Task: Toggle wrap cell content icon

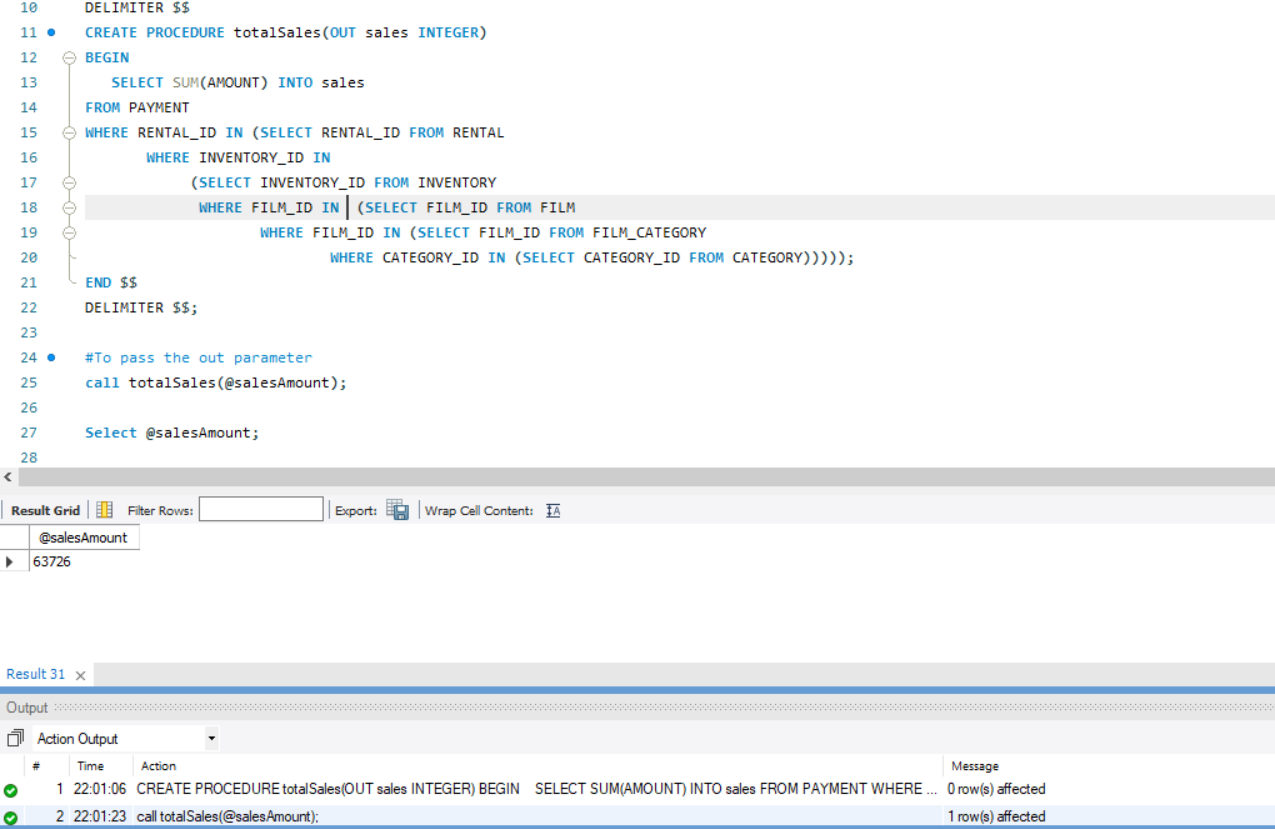Action: 553,510
